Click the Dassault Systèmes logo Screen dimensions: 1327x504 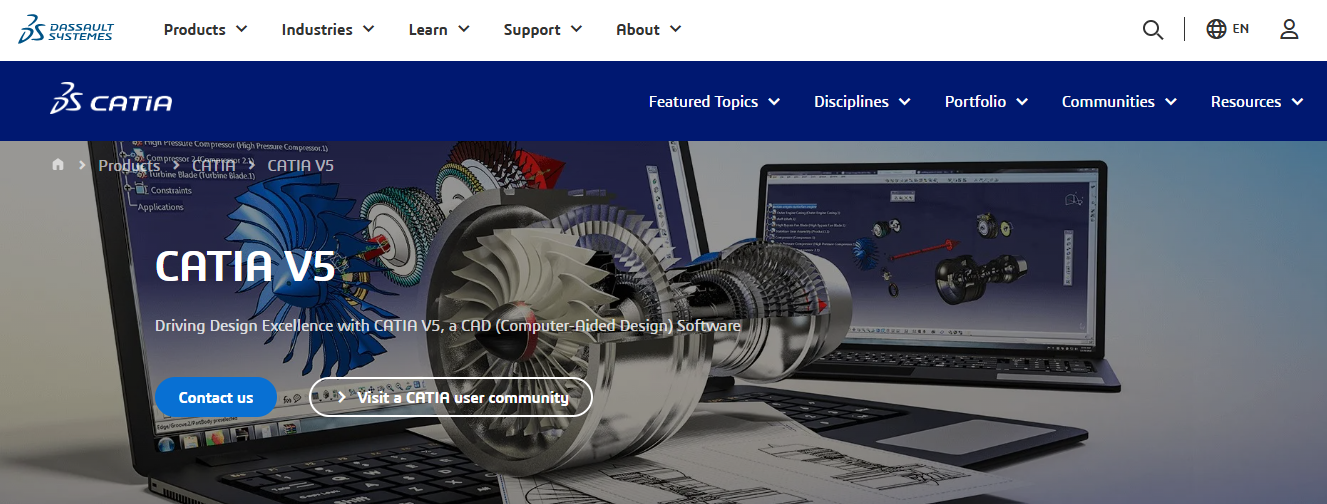[66, 29]
